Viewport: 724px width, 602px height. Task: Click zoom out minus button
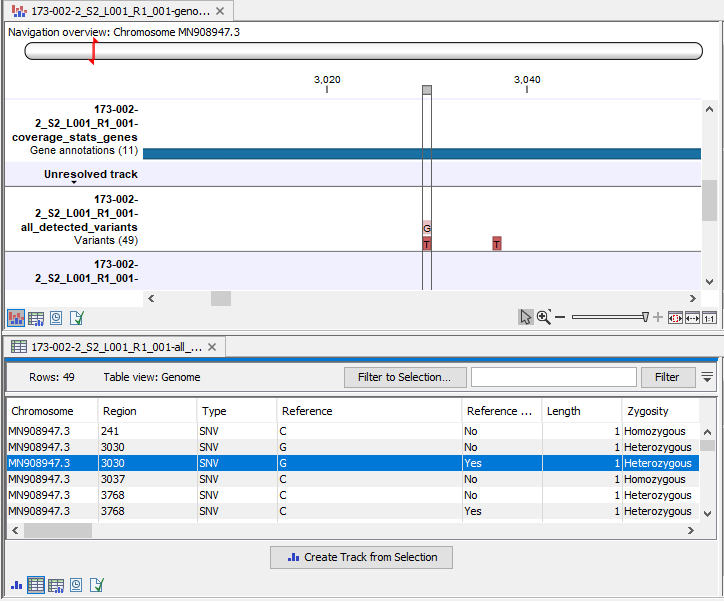point(560,317)
